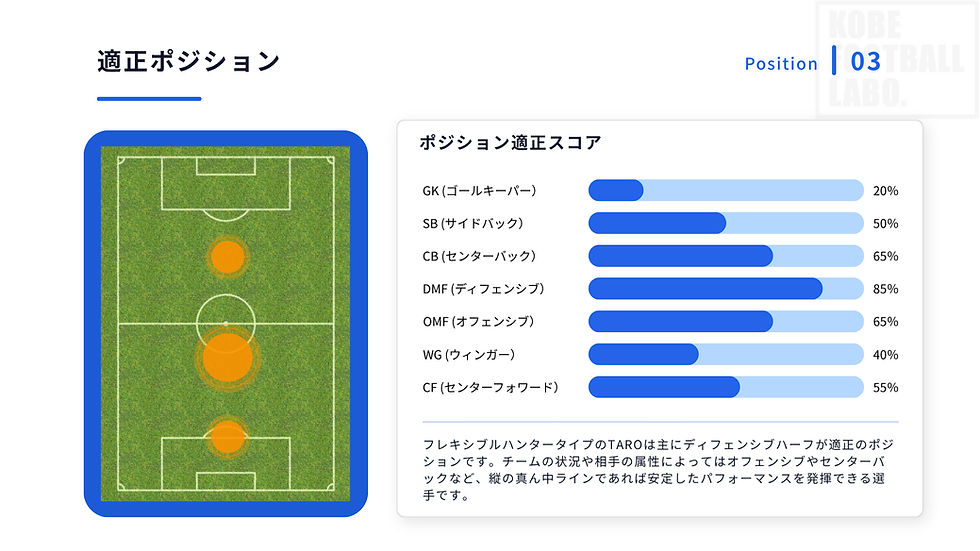The width and height of the screenshot is (980, 551).
Task: Click the 85% value next to DMF
Action: (x=886, y=289)
